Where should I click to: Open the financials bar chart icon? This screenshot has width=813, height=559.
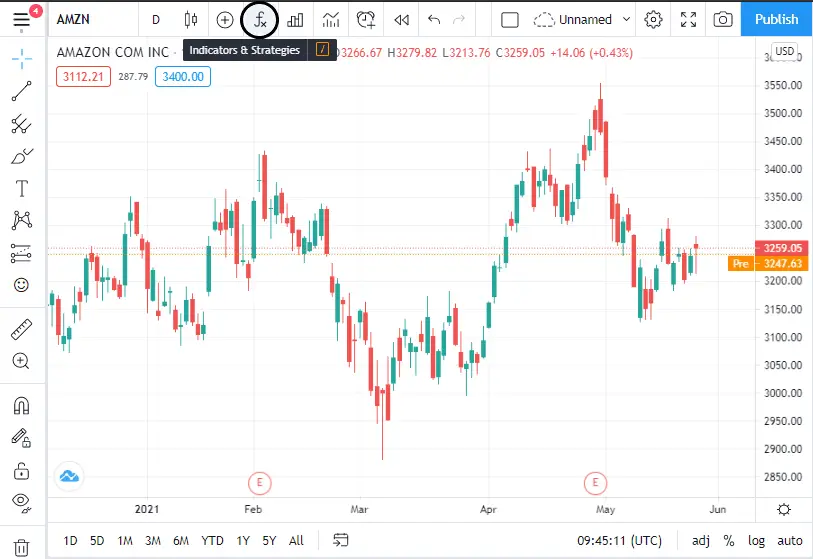295,20
